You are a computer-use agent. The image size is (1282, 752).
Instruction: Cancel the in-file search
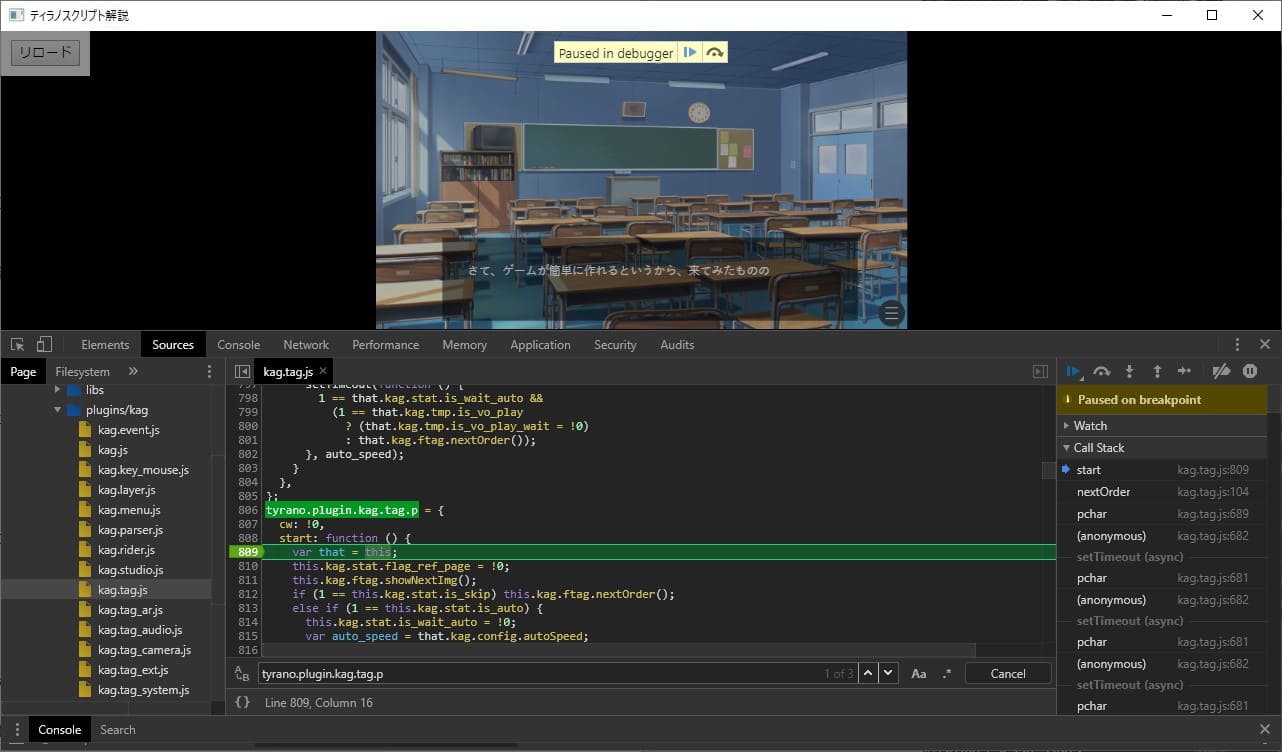(1008, 673)
